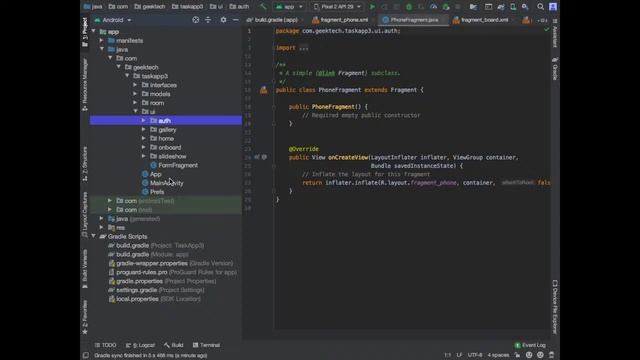Click the green inspection checkmark in editor
The image size is (640, 360).
(x=546, y=30)
